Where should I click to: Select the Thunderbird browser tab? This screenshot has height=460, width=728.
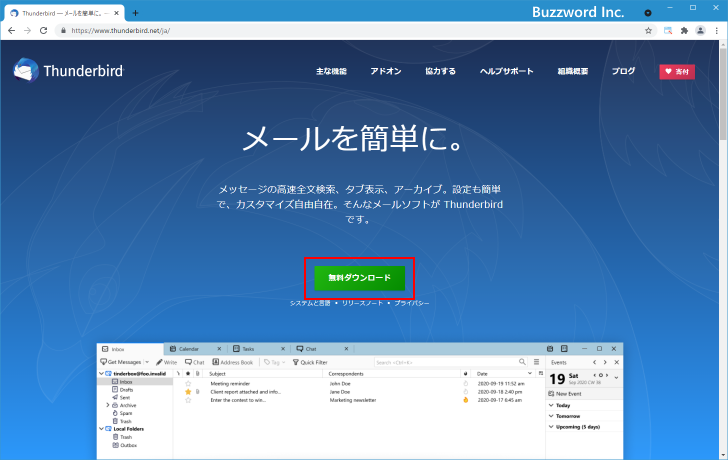(x=65, y=13)
